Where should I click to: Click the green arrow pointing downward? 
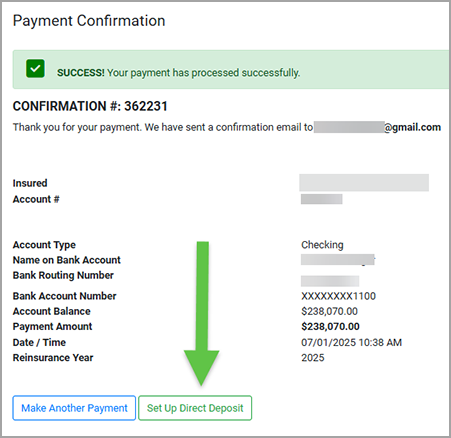202,313
